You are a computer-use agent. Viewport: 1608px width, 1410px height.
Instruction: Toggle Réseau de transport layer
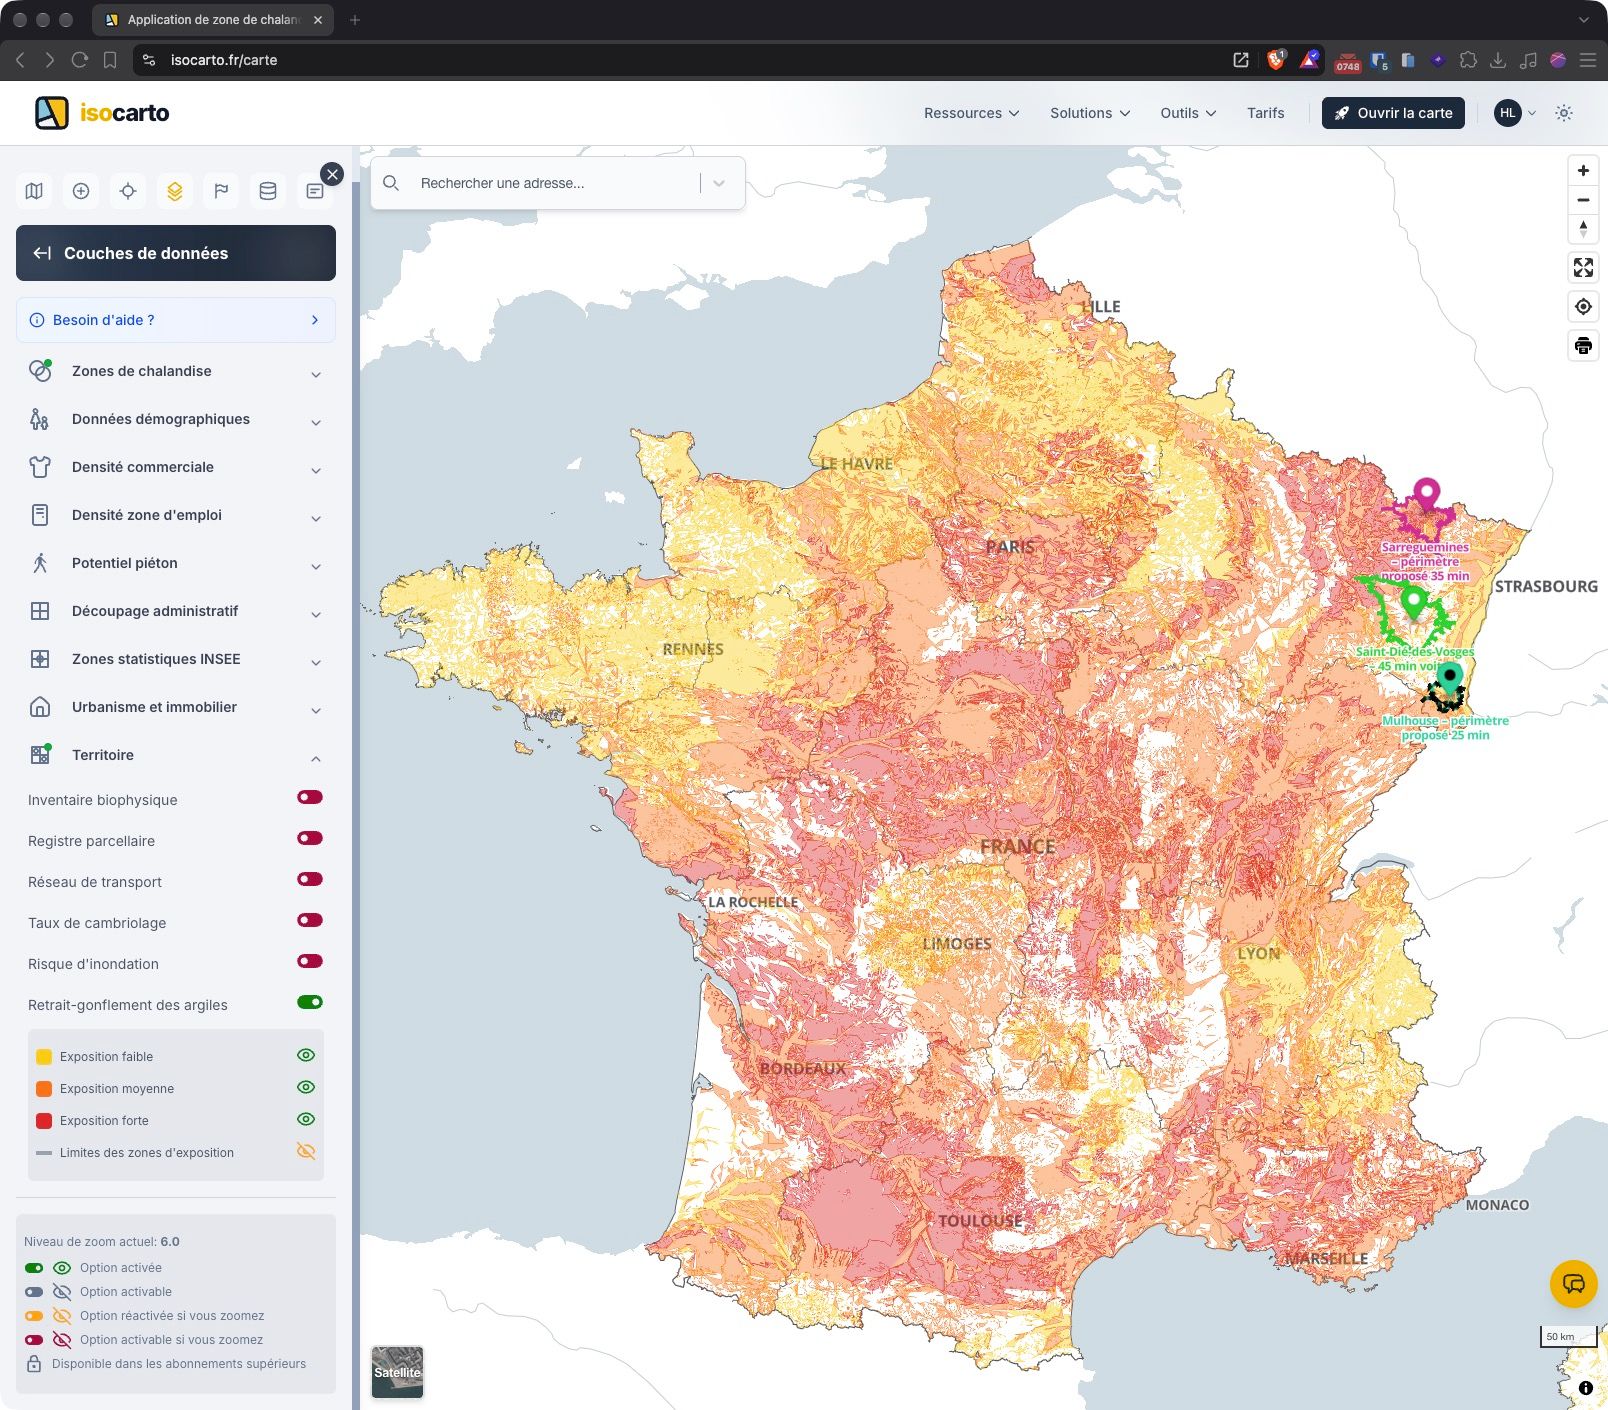click(310, 879)
